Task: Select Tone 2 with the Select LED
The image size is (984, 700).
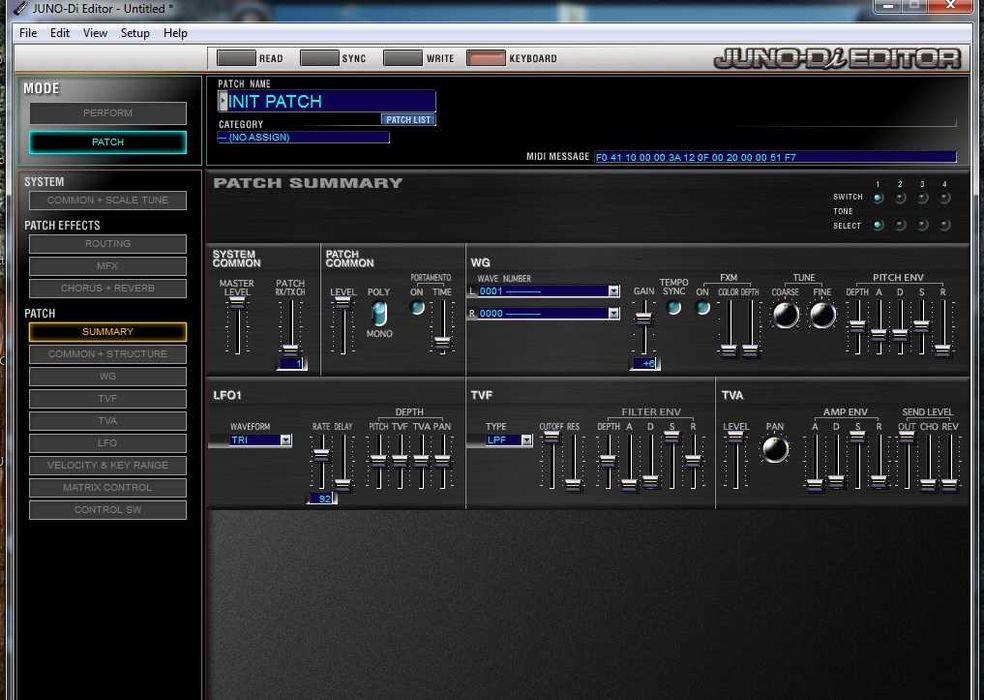Action: tap(900, 225)
